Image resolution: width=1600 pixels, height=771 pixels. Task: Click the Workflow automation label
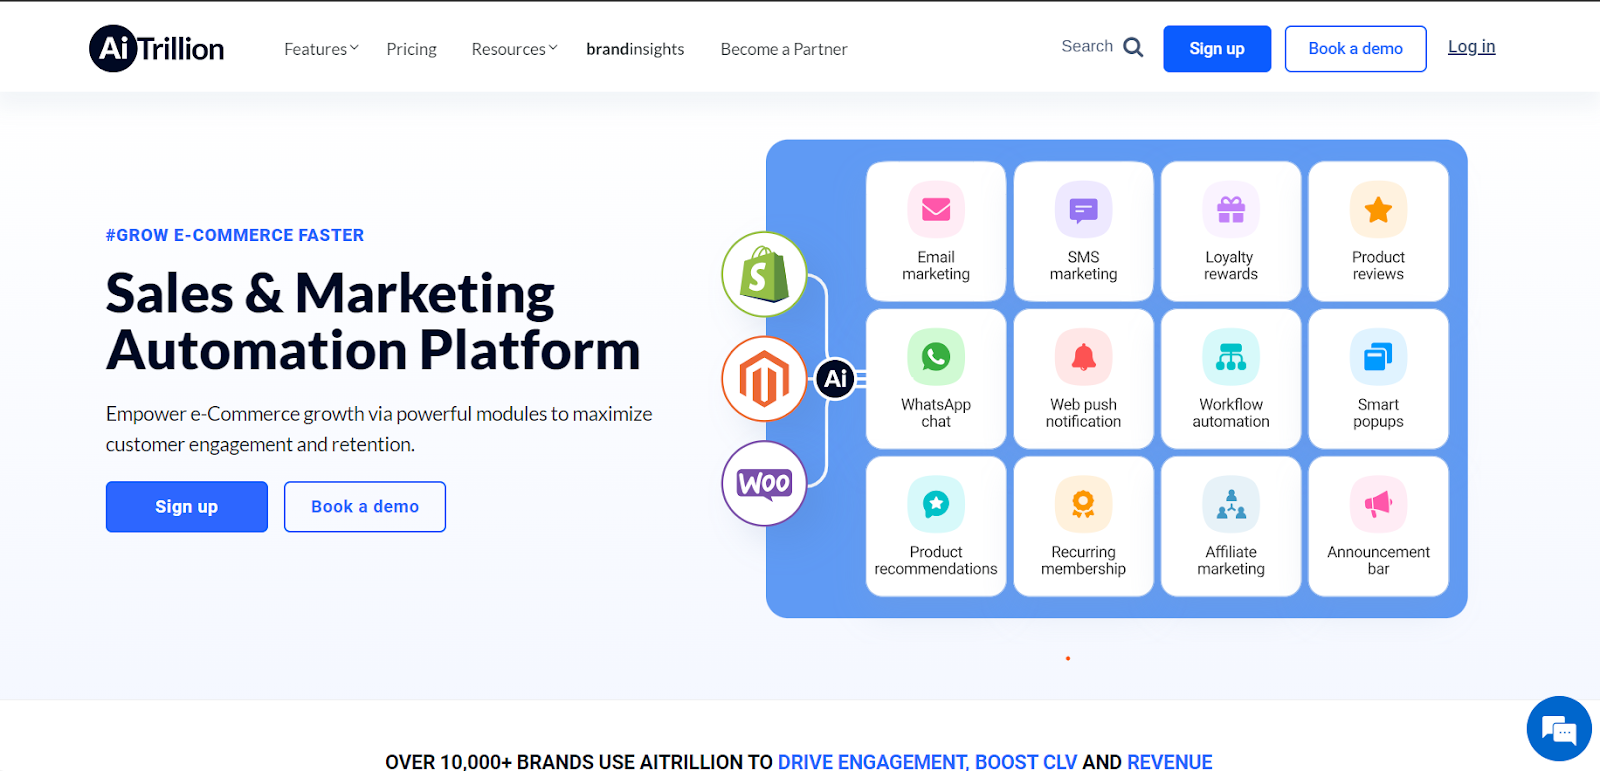point(1231,413)
